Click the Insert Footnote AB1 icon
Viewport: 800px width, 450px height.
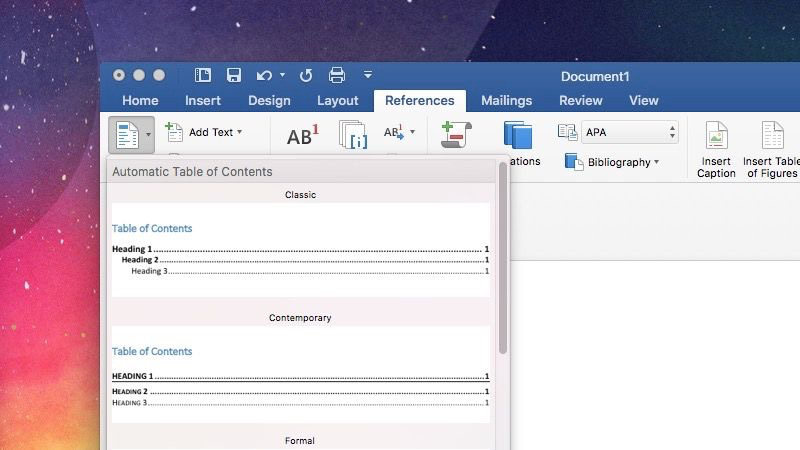tap(301, 136)
